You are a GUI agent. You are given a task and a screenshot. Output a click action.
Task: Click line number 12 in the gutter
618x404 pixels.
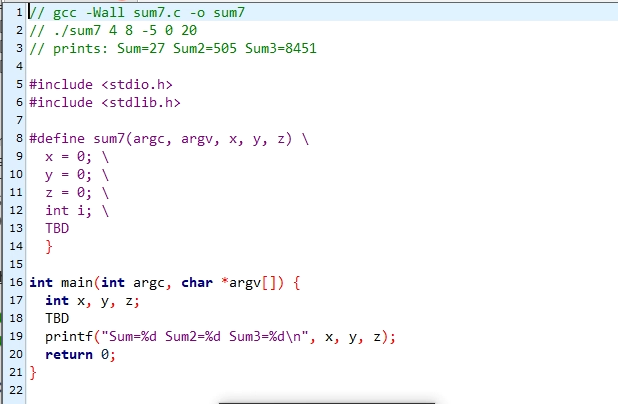click(16, 210)
